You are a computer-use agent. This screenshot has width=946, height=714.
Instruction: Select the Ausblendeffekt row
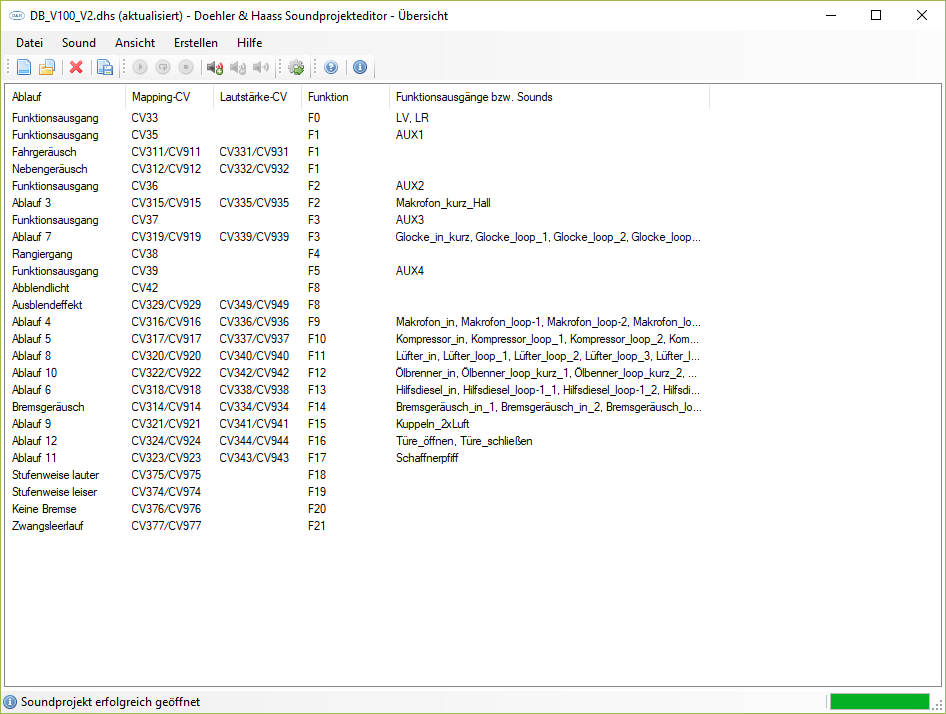click(358, 305)
